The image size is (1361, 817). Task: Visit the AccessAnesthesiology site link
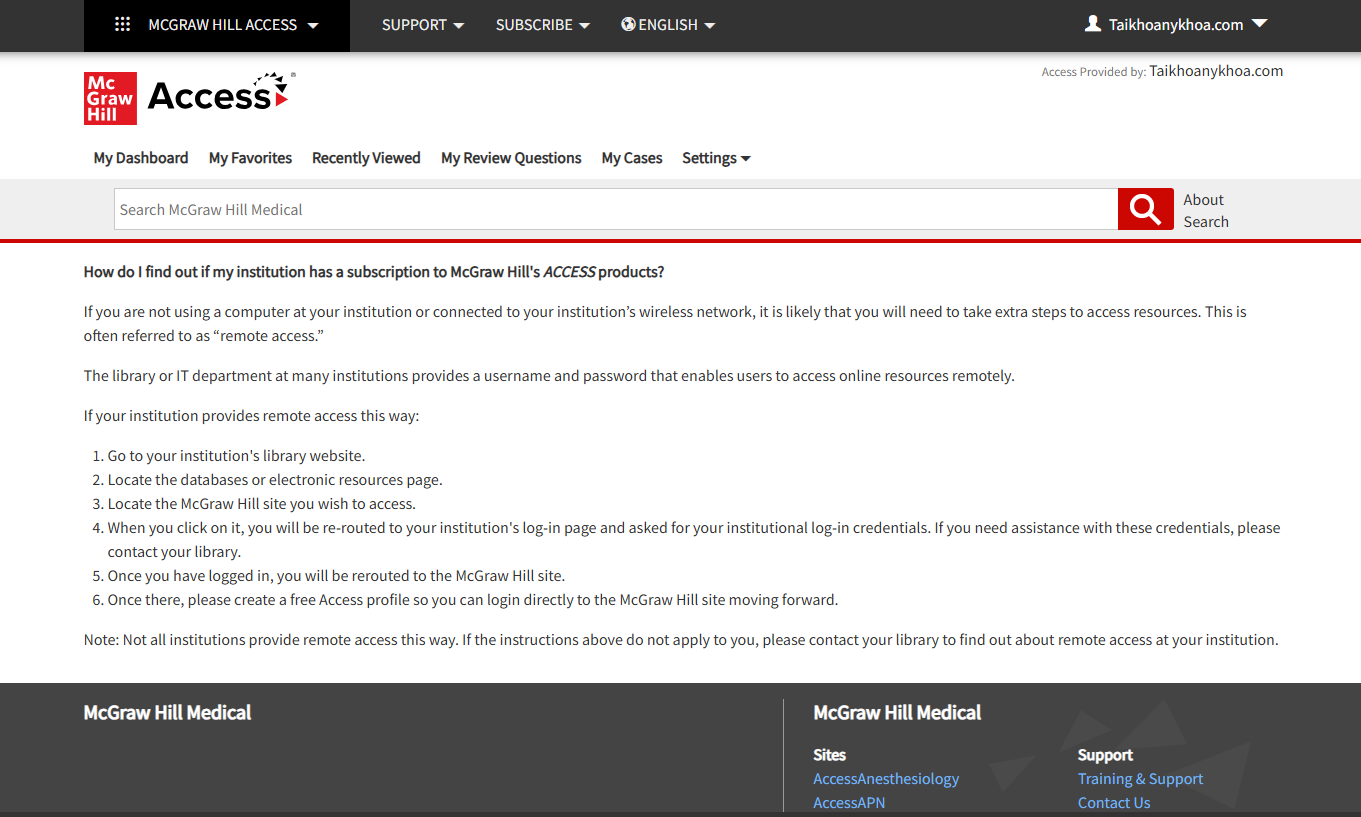(x=886, y=779)
